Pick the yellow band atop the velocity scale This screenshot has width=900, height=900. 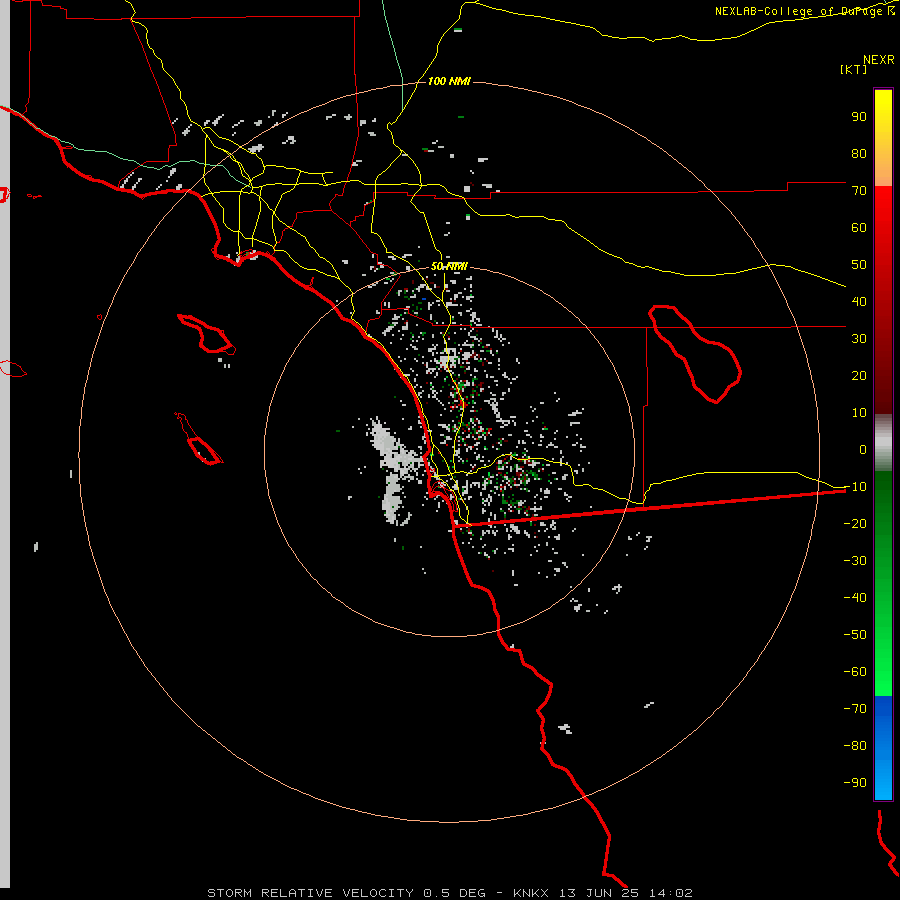[x=883, y=138]
